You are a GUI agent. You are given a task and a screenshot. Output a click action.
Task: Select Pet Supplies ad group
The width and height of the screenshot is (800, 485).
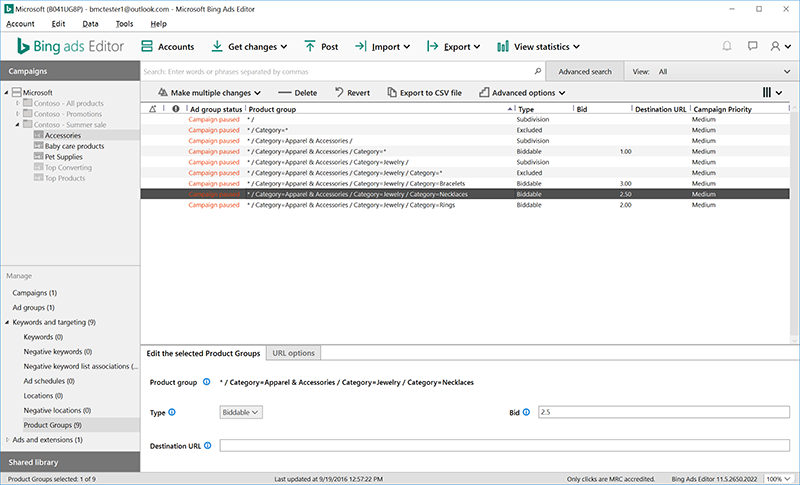point(63,157)
